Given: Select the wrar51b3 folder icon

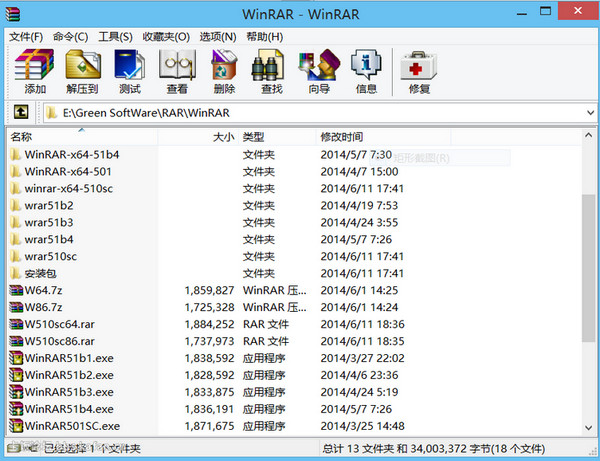Looking at the screenshot, I should [15, 222].
